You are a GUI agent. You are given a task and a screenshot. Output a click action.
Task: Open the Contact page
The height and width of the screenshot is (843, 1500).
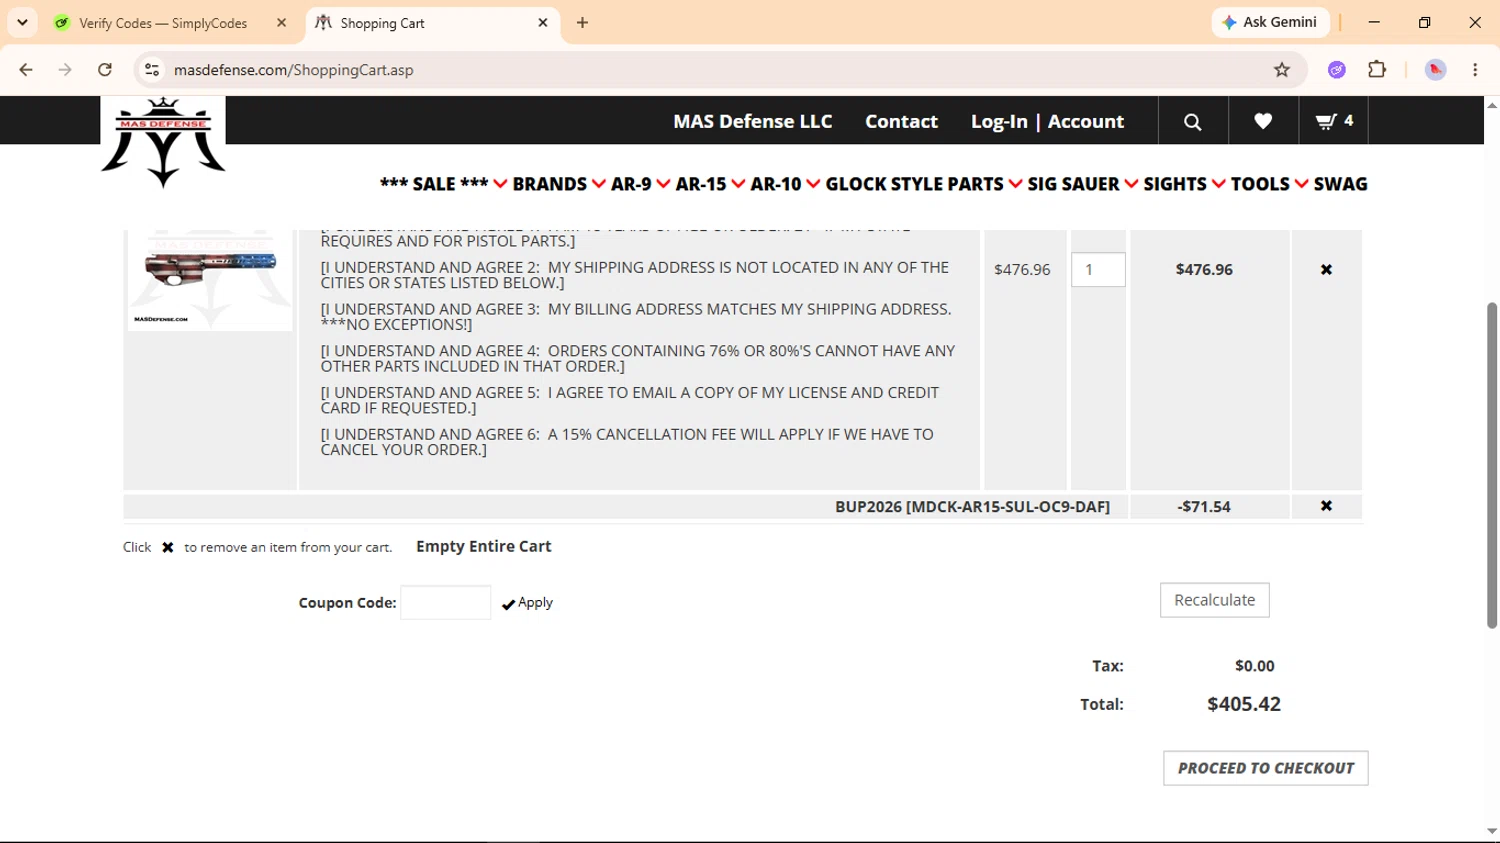(x=901, y=121)
